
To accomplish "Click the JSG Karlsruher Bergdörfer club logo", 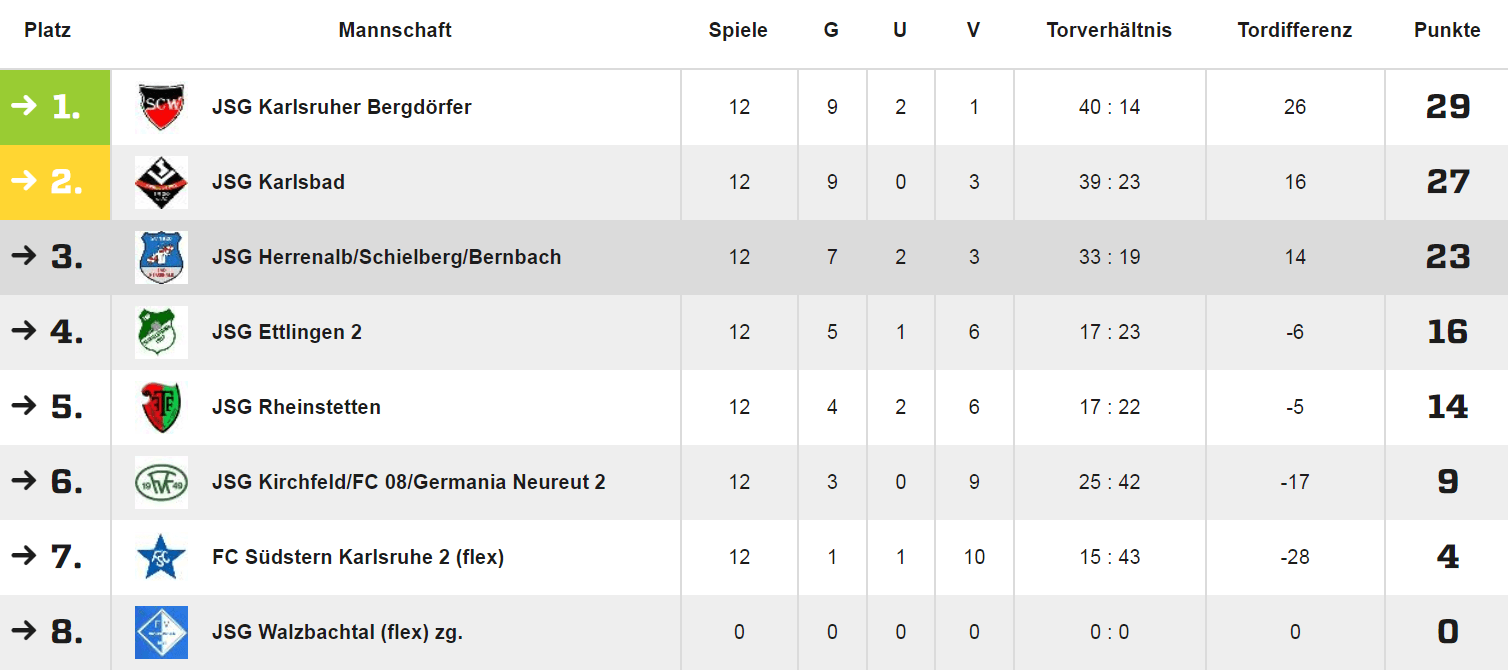I will [161, 107].
